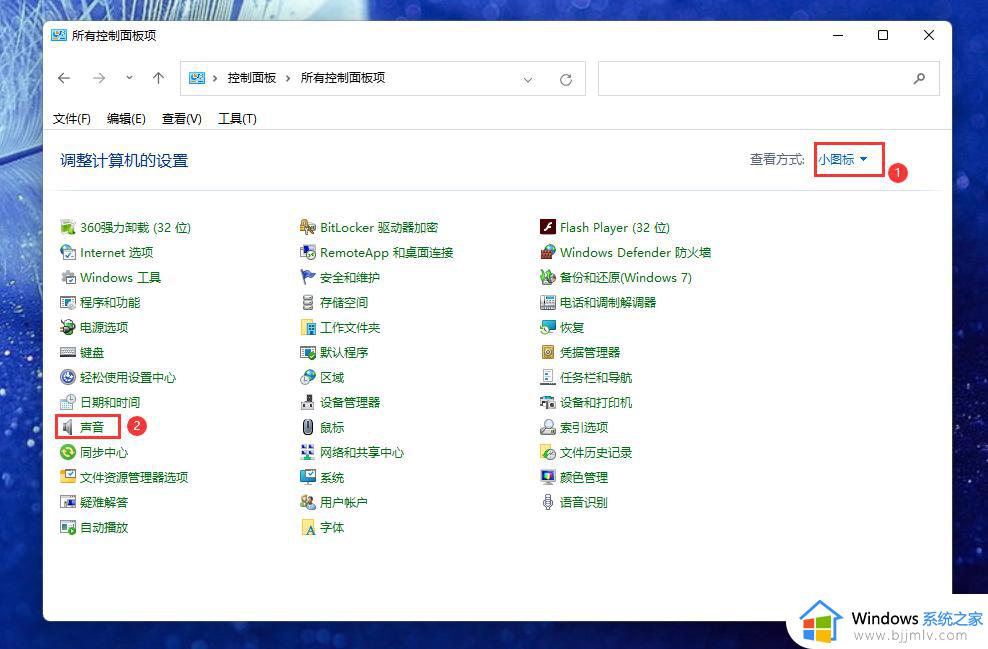The image size is (988, 649).
Task: Click the 恢复 recovery icon
Action: [x=548, y=328]
